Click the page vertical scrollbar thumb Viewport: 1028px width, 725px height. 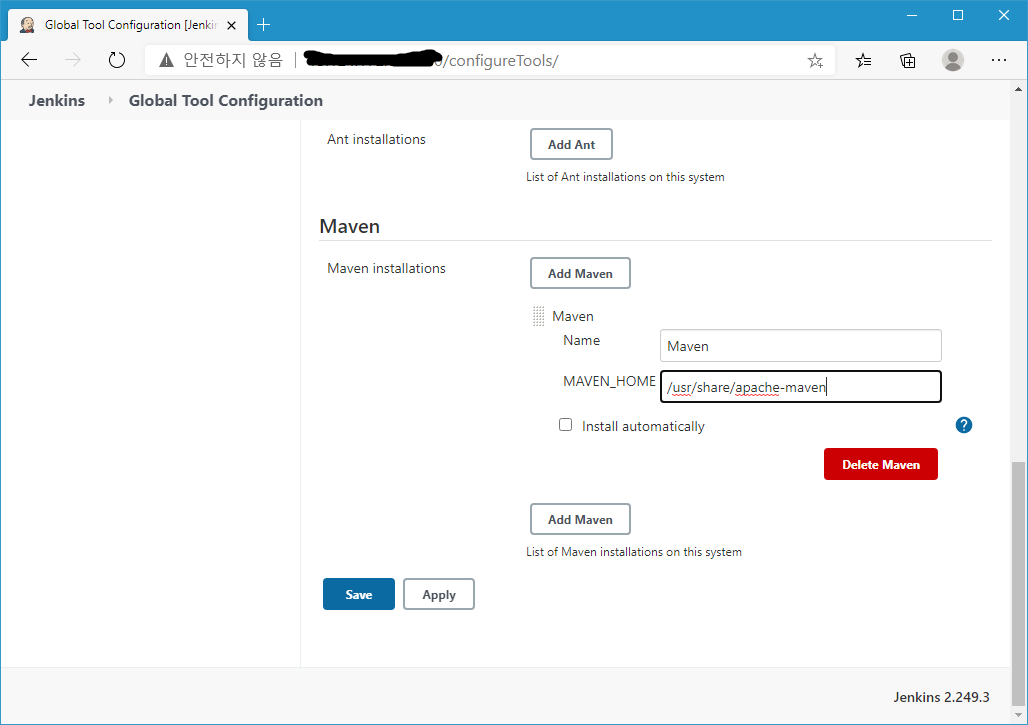(x=1018, y=582)
